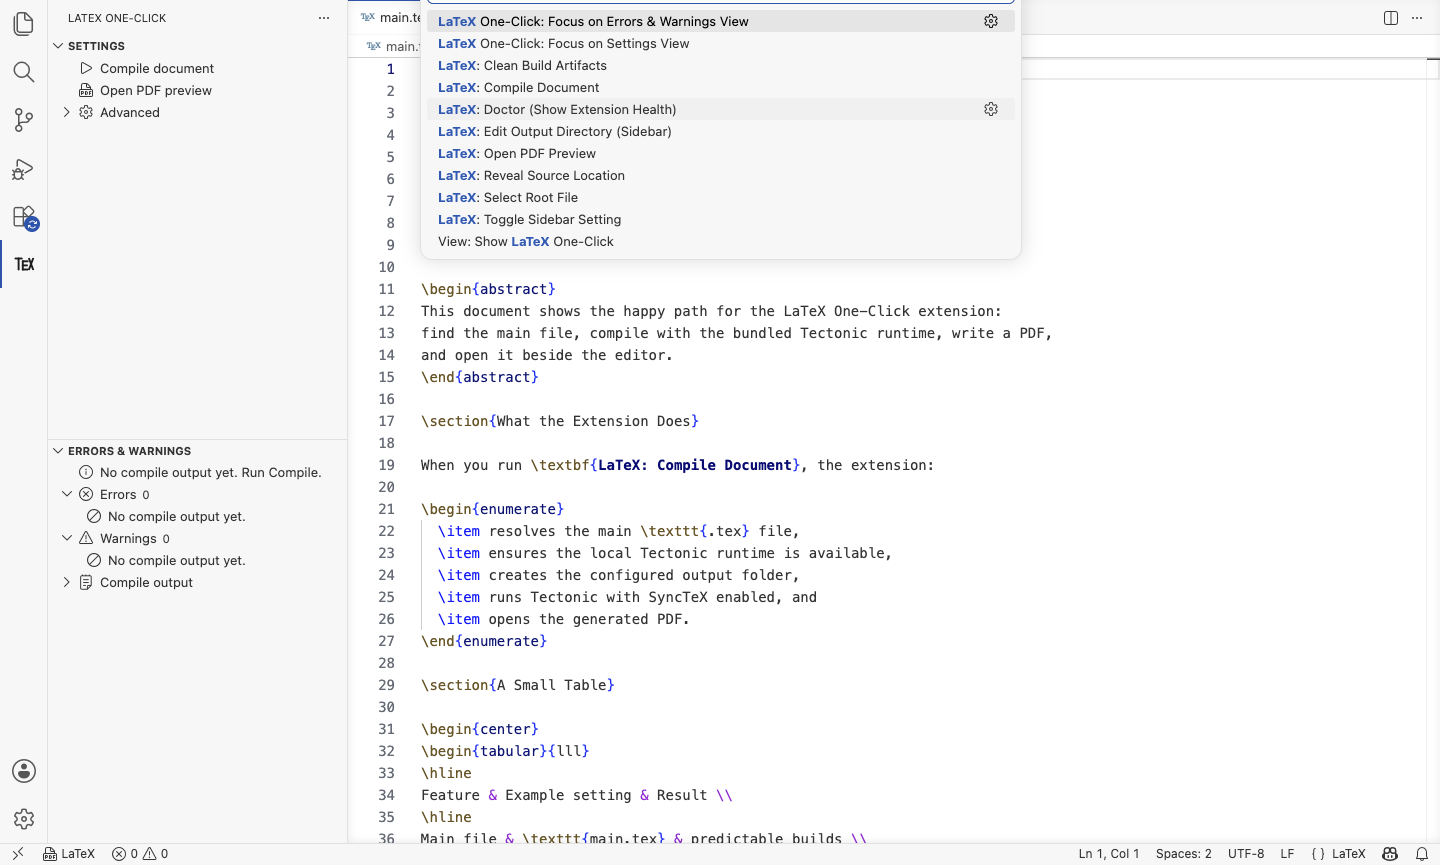
Task: Open the Explorer view in activity bar
Action: [24, 24]
